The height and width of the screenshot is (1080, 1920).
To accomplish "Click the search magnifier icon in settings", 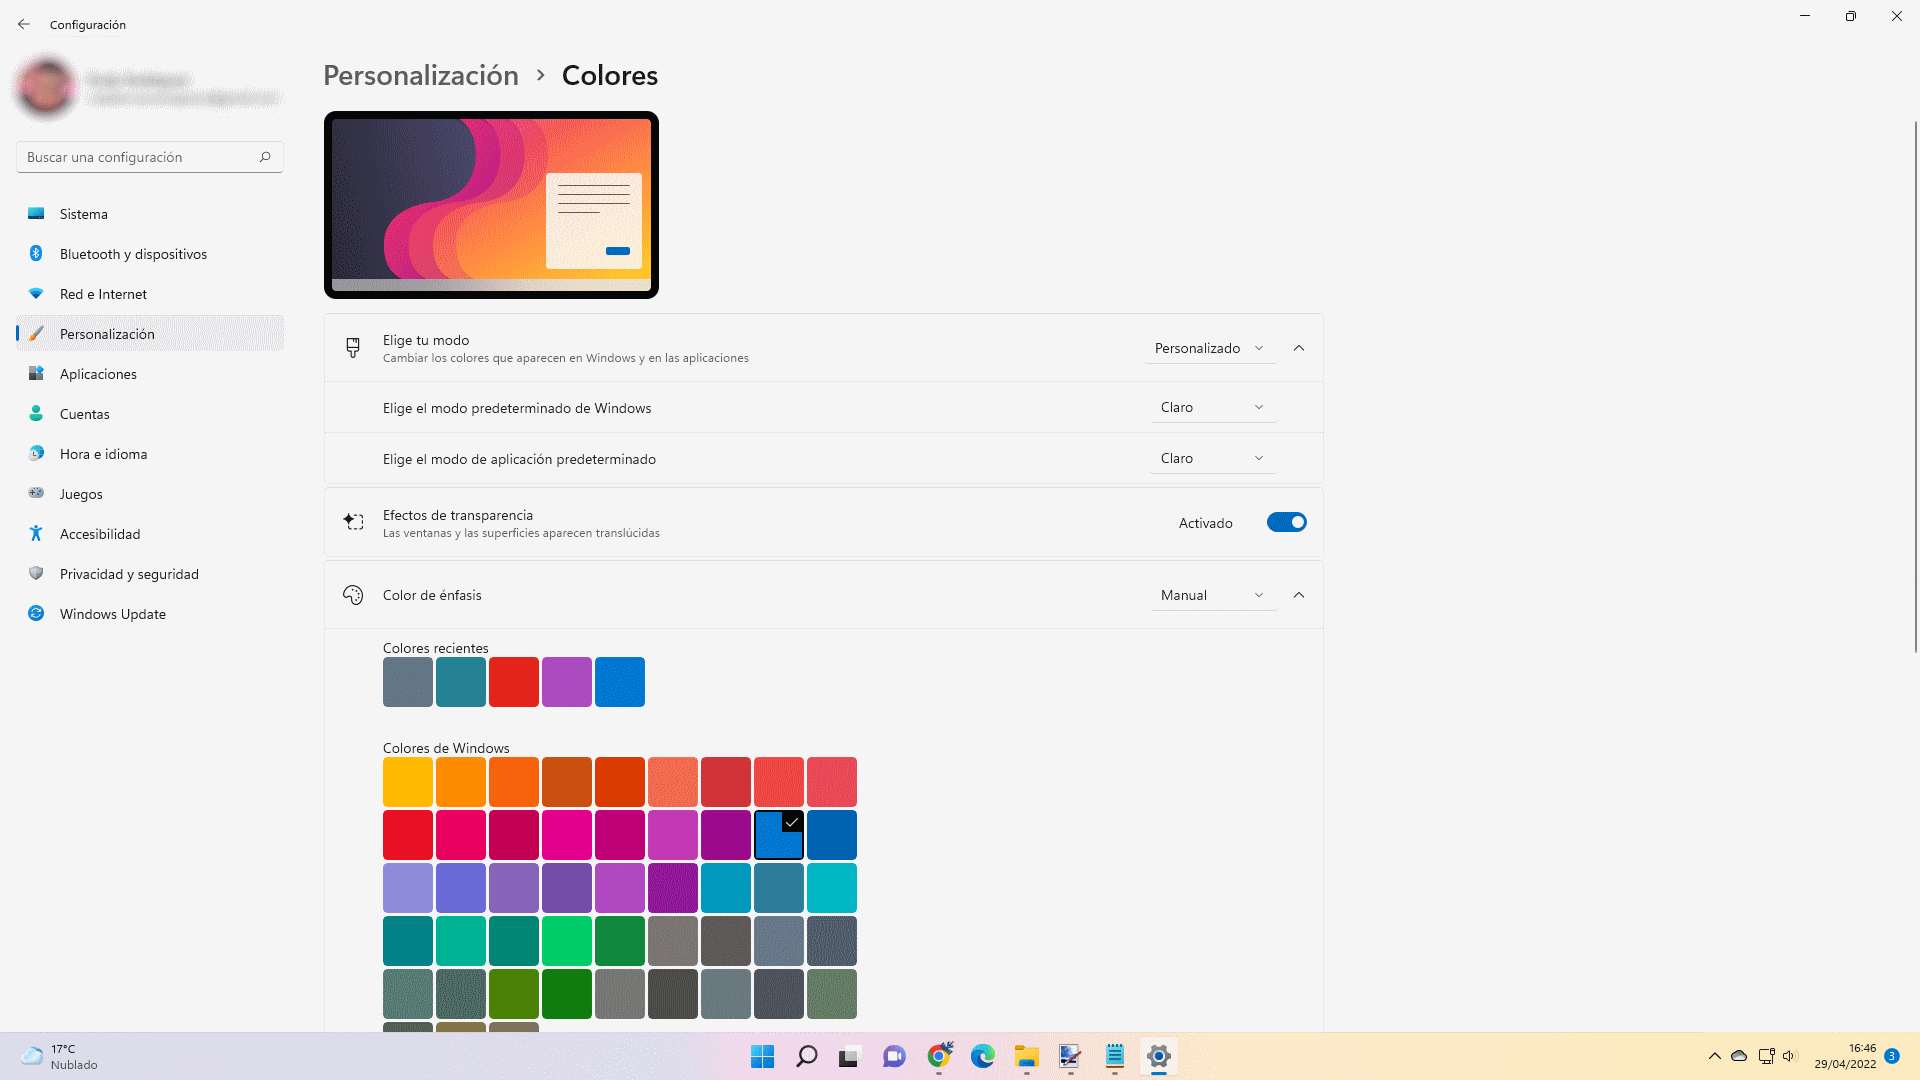I will [265, 157].
